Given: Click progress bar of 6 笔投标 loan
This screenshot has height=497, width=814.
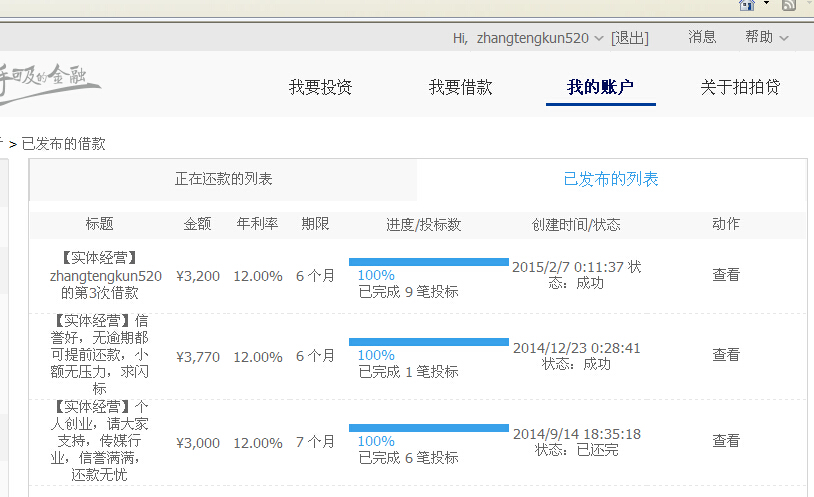Looking at the screenshot, I should click(429, 428).
